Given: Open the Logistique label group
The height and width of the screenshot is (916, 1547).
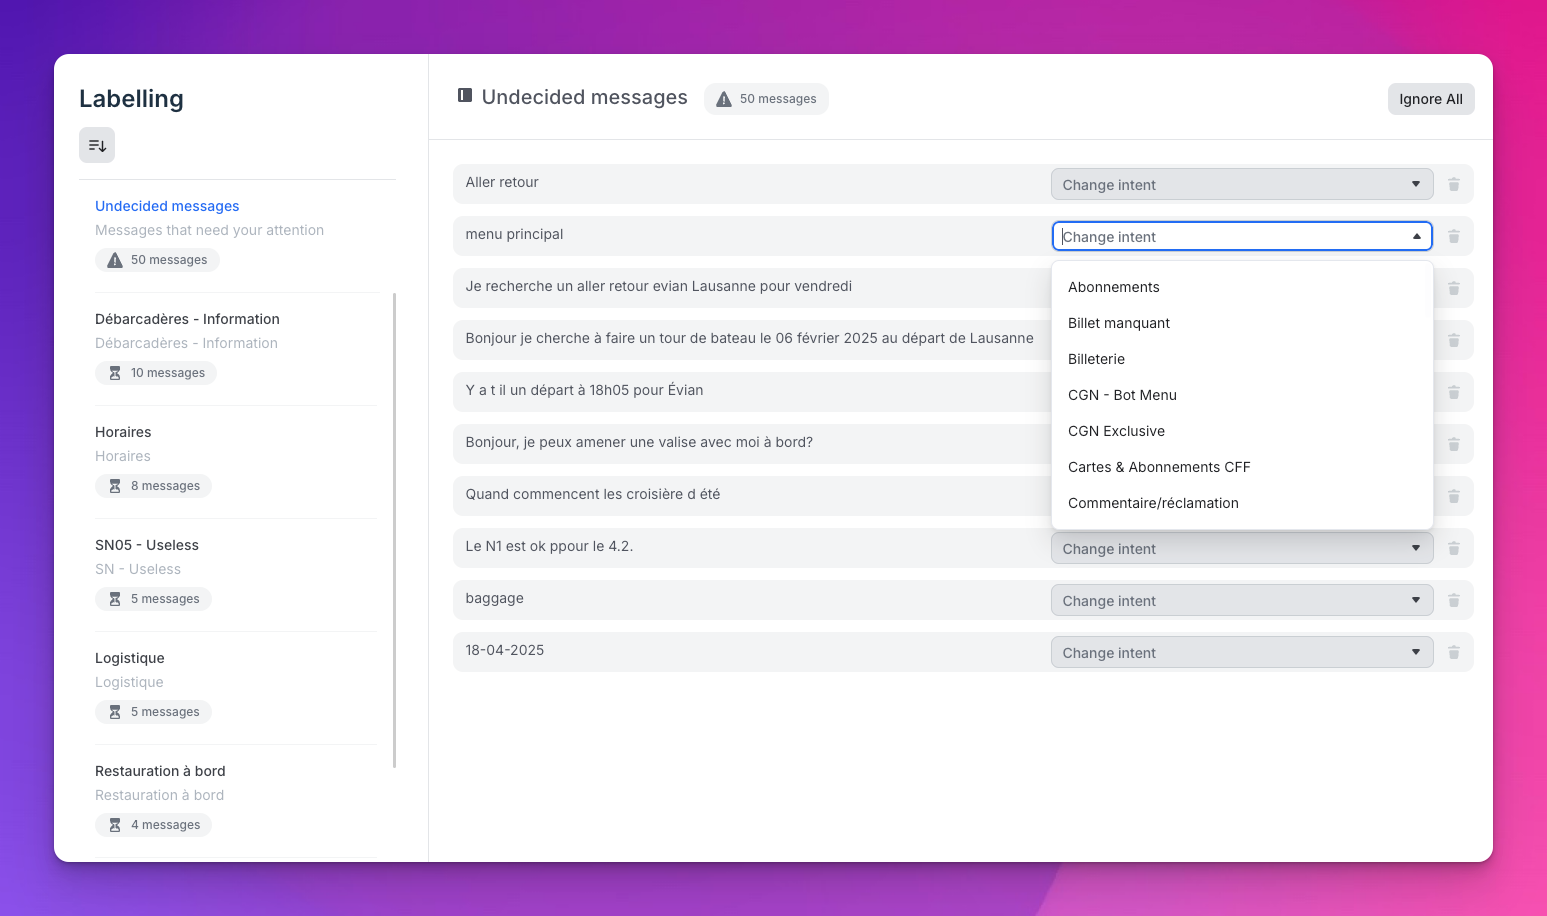Looking at the screenshot, I should click(x=130, y=658).
